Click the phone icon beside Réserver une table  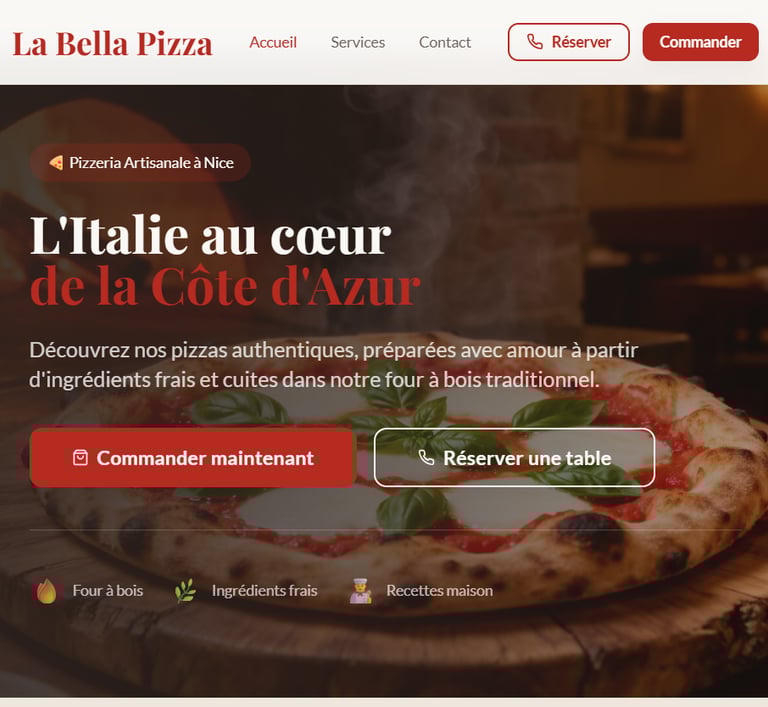click(x=426, y=458)
